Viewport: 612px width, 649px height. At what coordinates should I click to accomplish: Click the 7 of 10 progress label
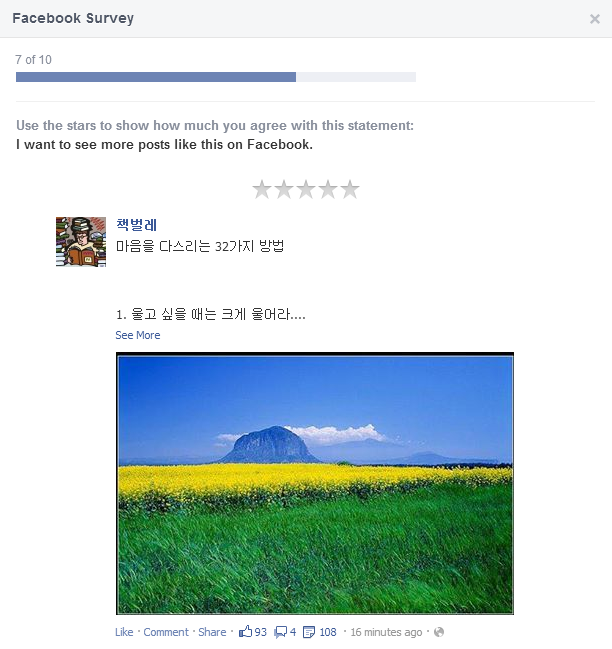pyautogui.click(x=34, y=60)
